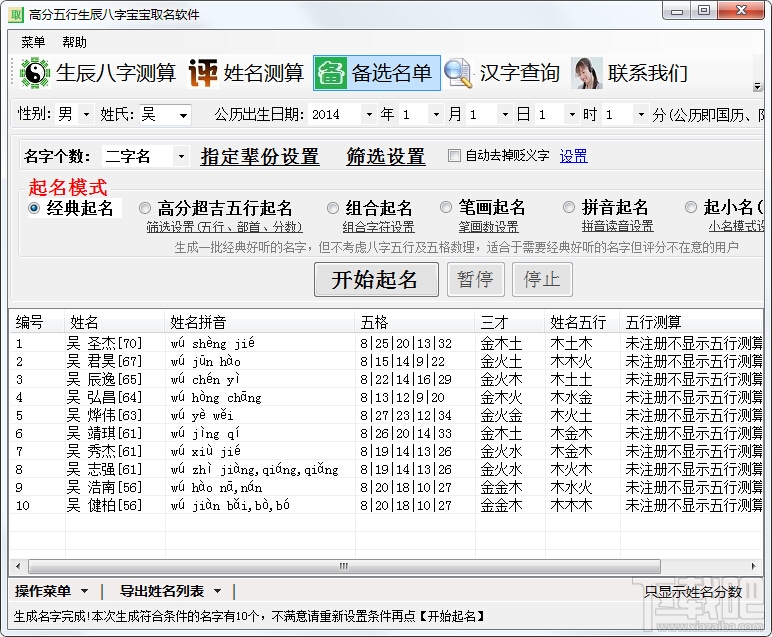
Task: Open the 名字个数 二字名 dropdown
Action: [x=181, y=157]
